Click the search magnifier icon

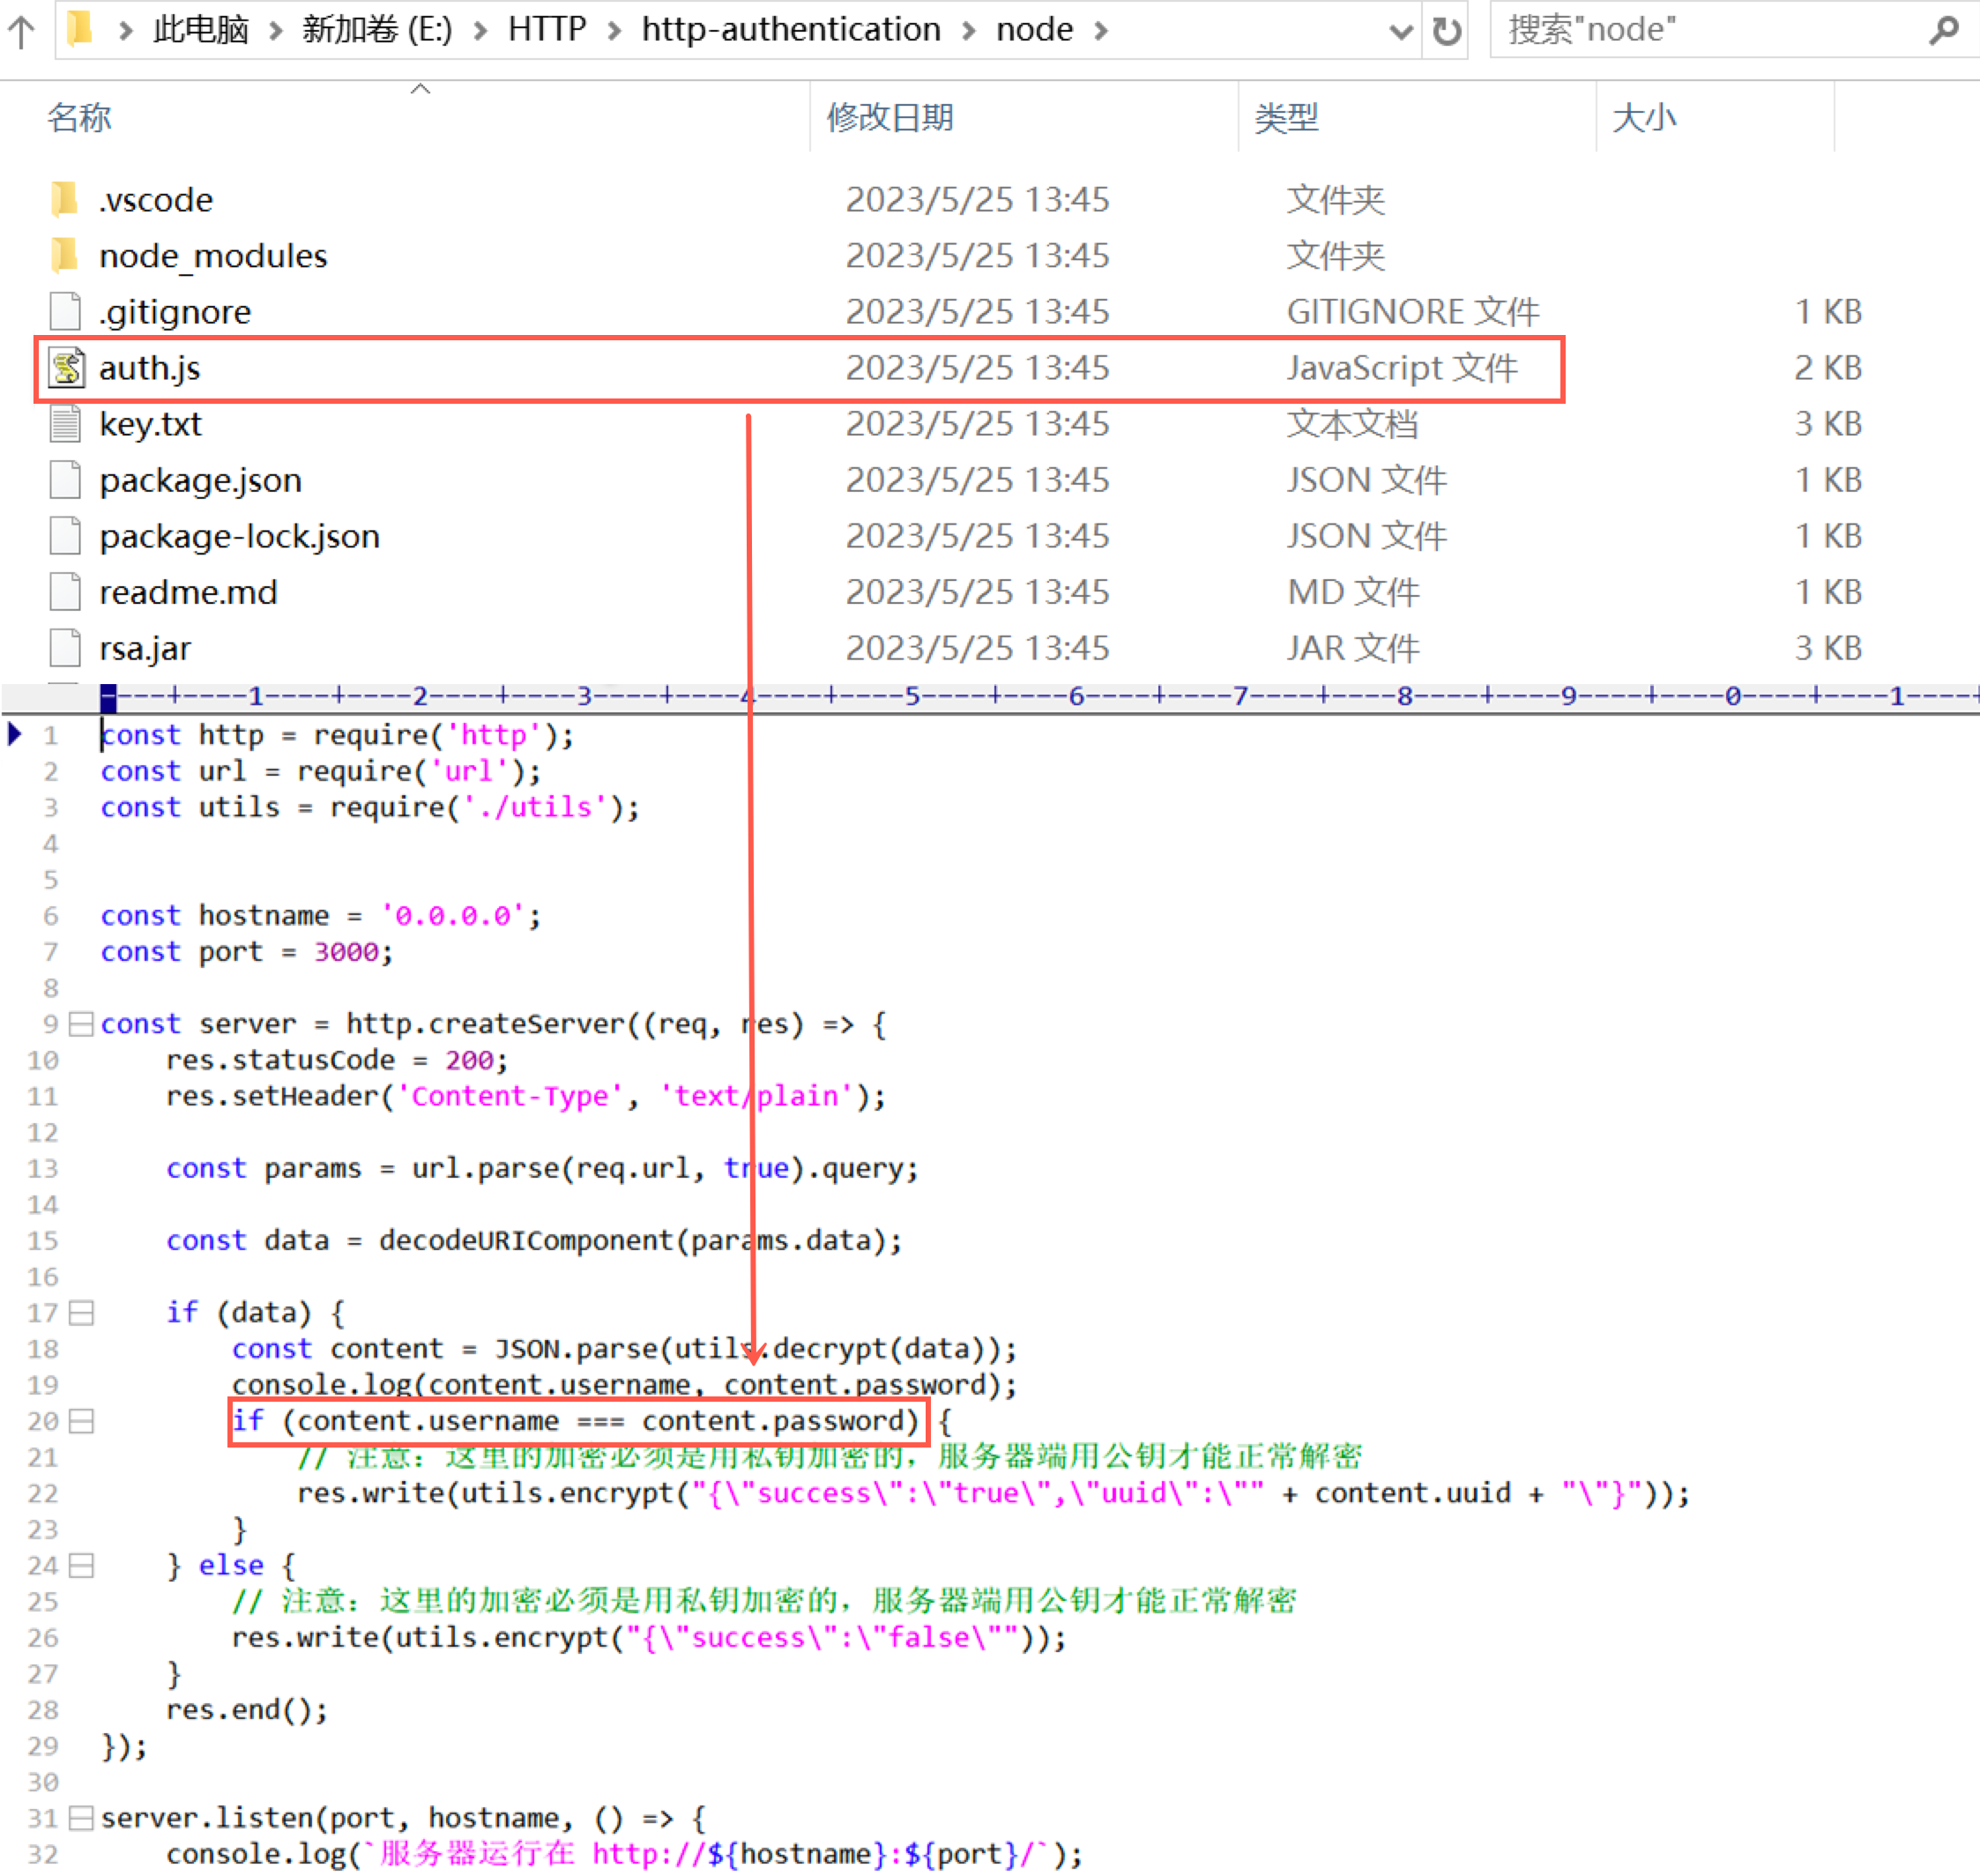[x=1943, y=30]
